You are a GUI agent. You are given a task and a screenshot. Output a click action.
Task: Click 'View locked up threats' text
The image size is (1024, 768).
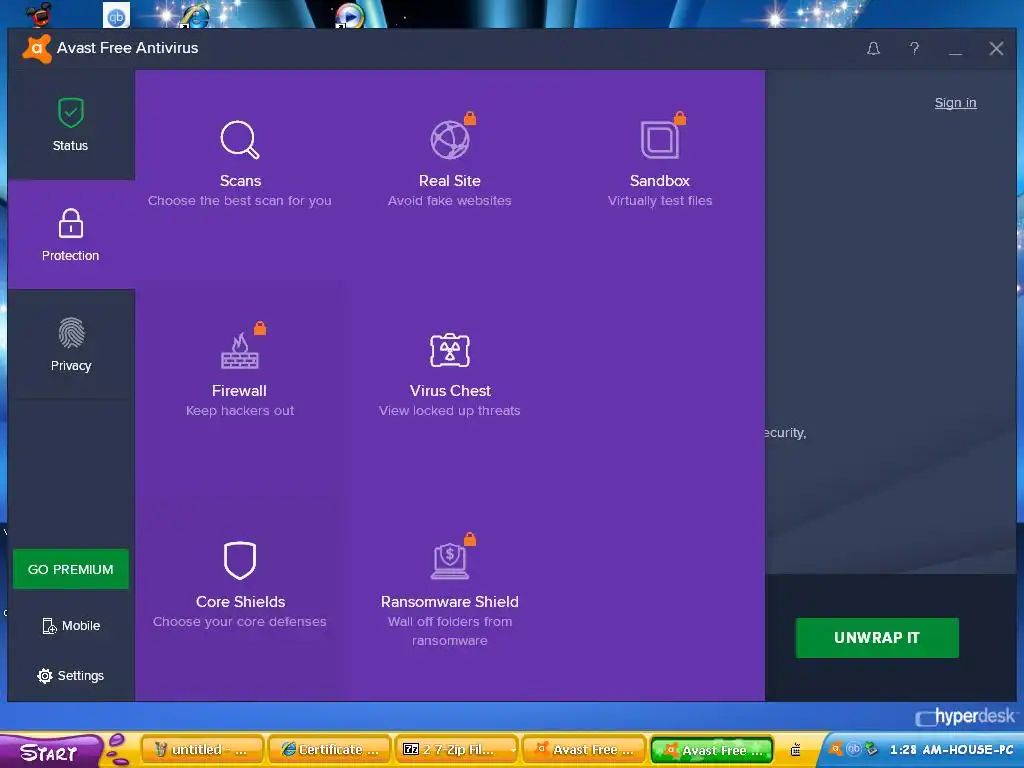[x=449, y=411]
